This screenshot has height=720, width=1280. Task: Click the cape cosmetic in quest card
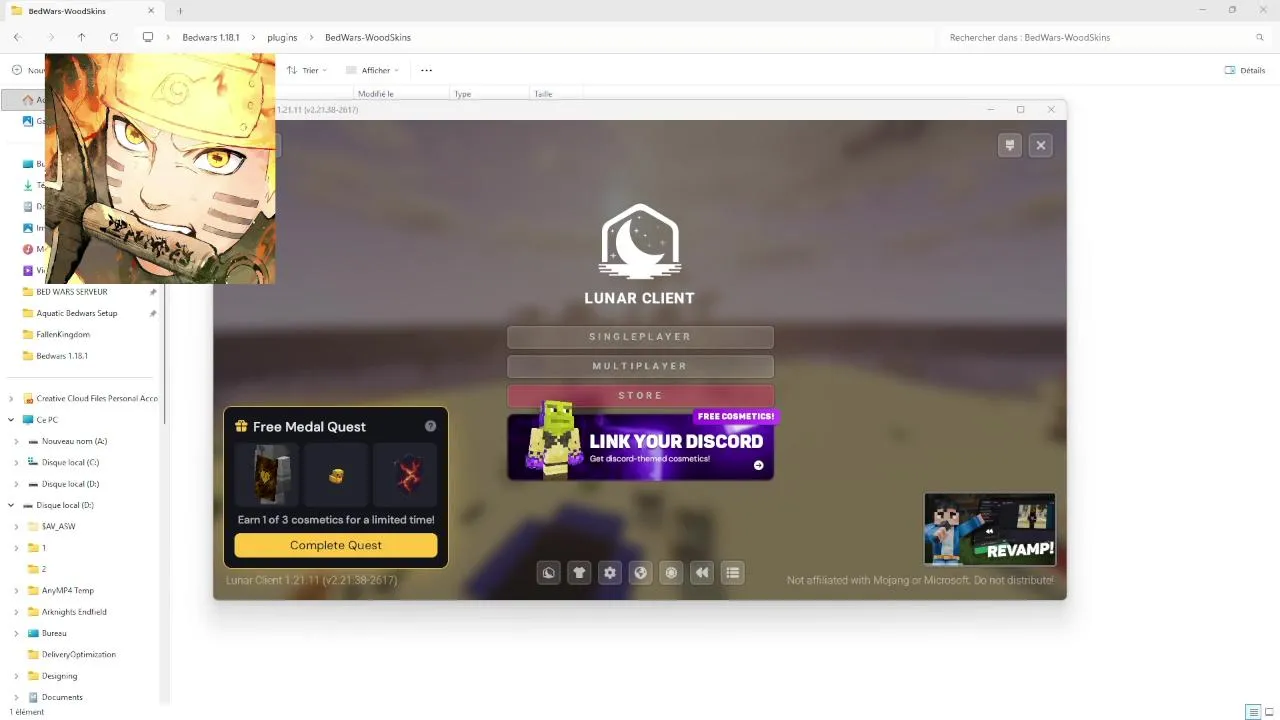[267, 475]
